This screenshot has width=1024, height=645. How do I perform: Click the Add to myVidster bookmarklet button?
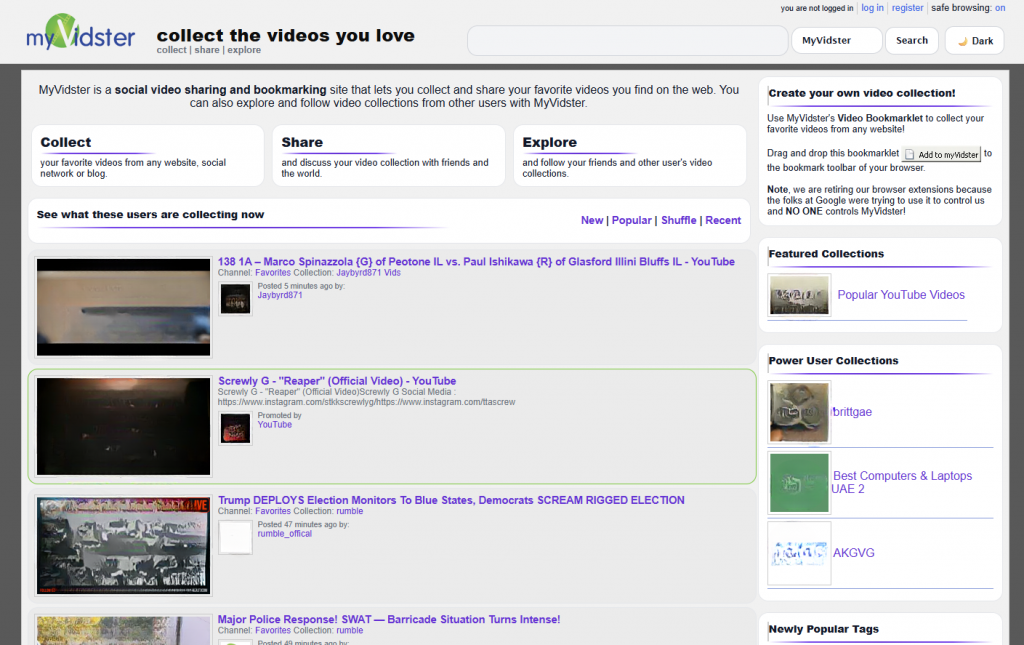(x=942, y=154)
